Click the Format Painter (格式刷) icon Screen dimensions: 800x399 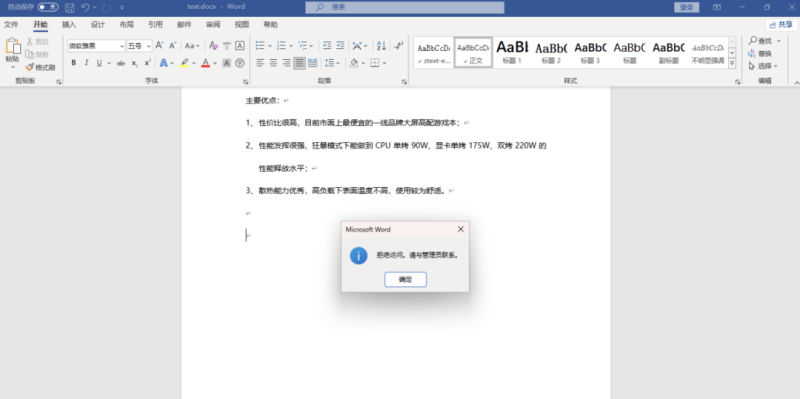(x=29, y=67)
